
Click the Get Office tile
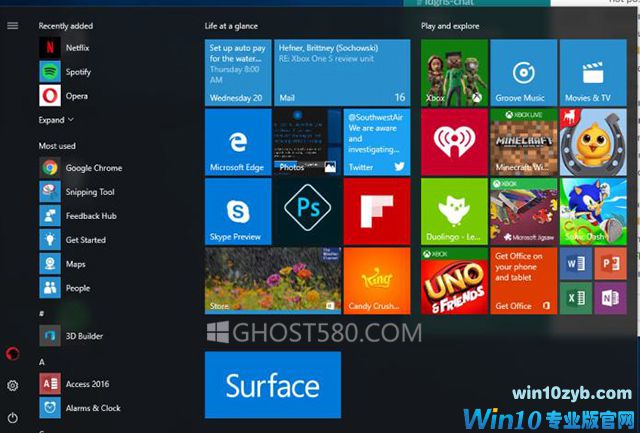(x=524, y=281)
